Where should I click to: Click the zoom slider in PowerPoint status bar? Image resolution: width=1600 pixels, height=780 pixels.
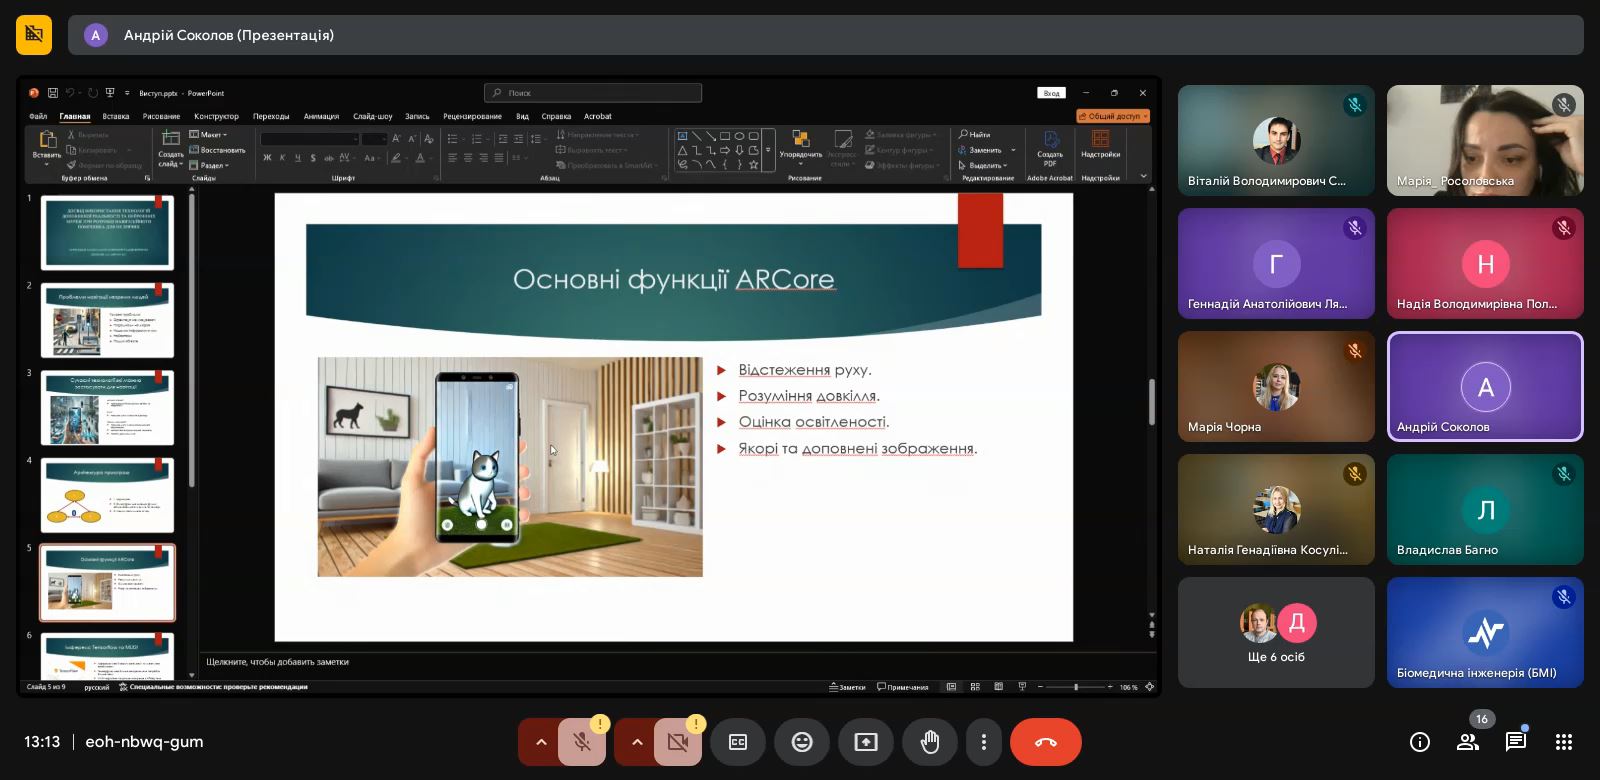(x=1076, y=687)
